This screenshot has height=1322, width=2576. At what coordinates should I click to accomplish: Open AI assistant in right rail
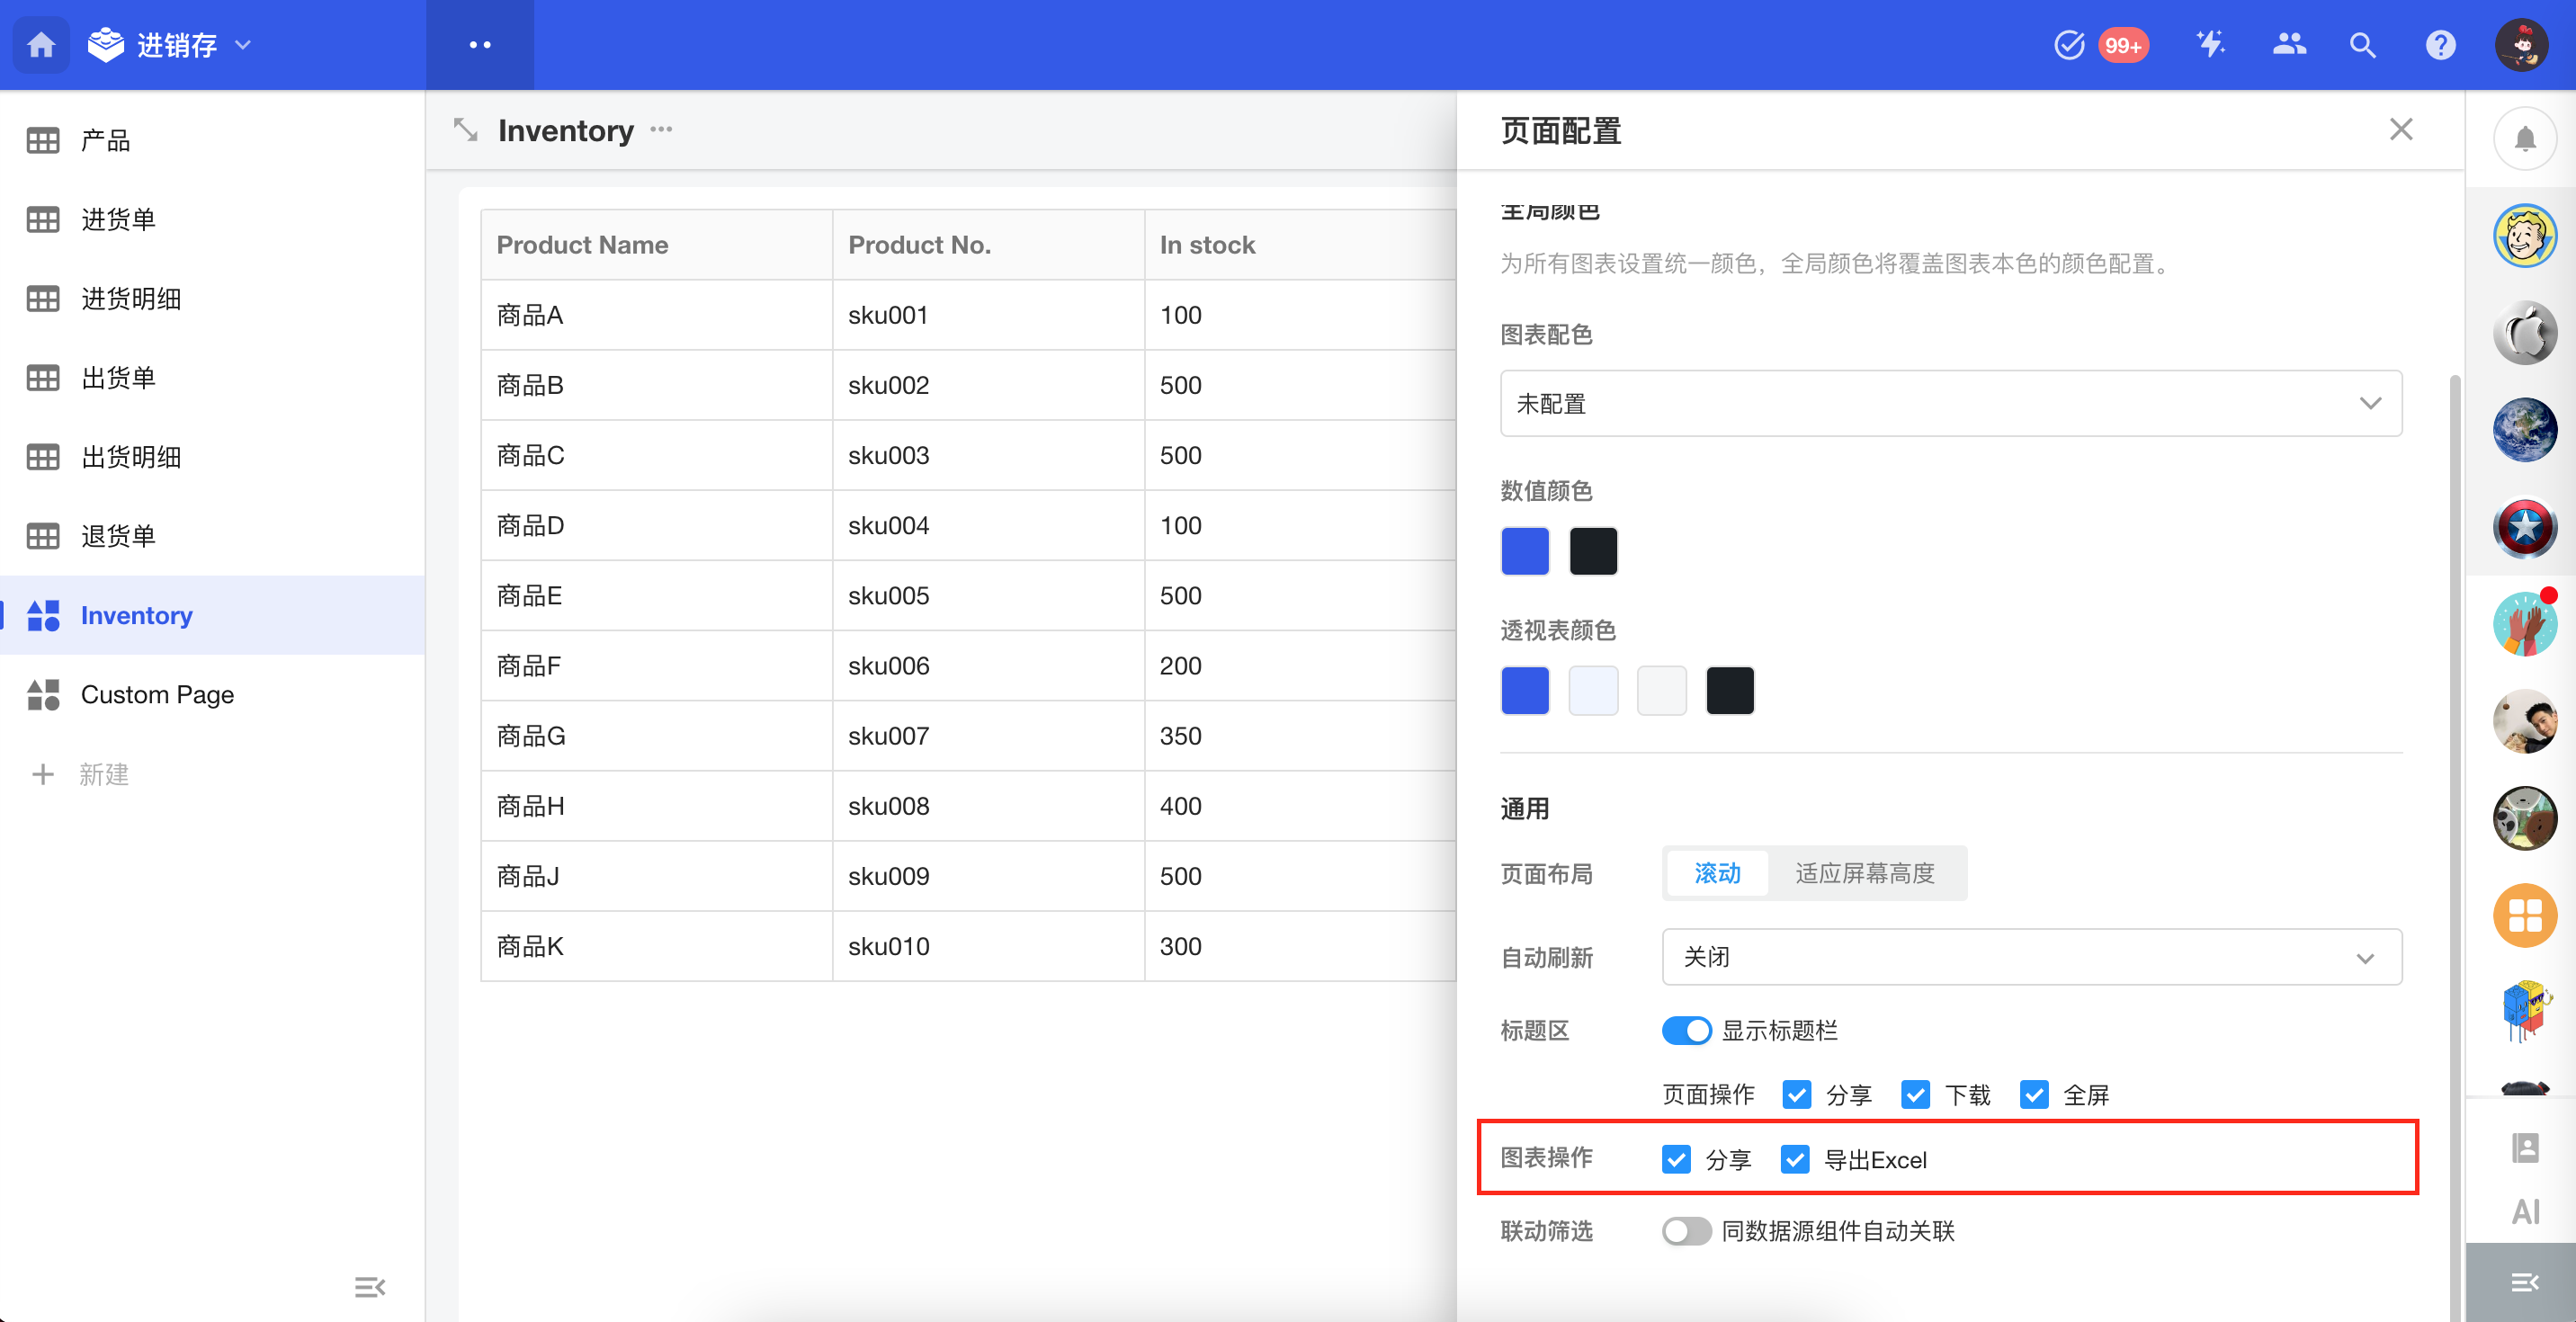pyautogui.click(x=2525, y=1212)
